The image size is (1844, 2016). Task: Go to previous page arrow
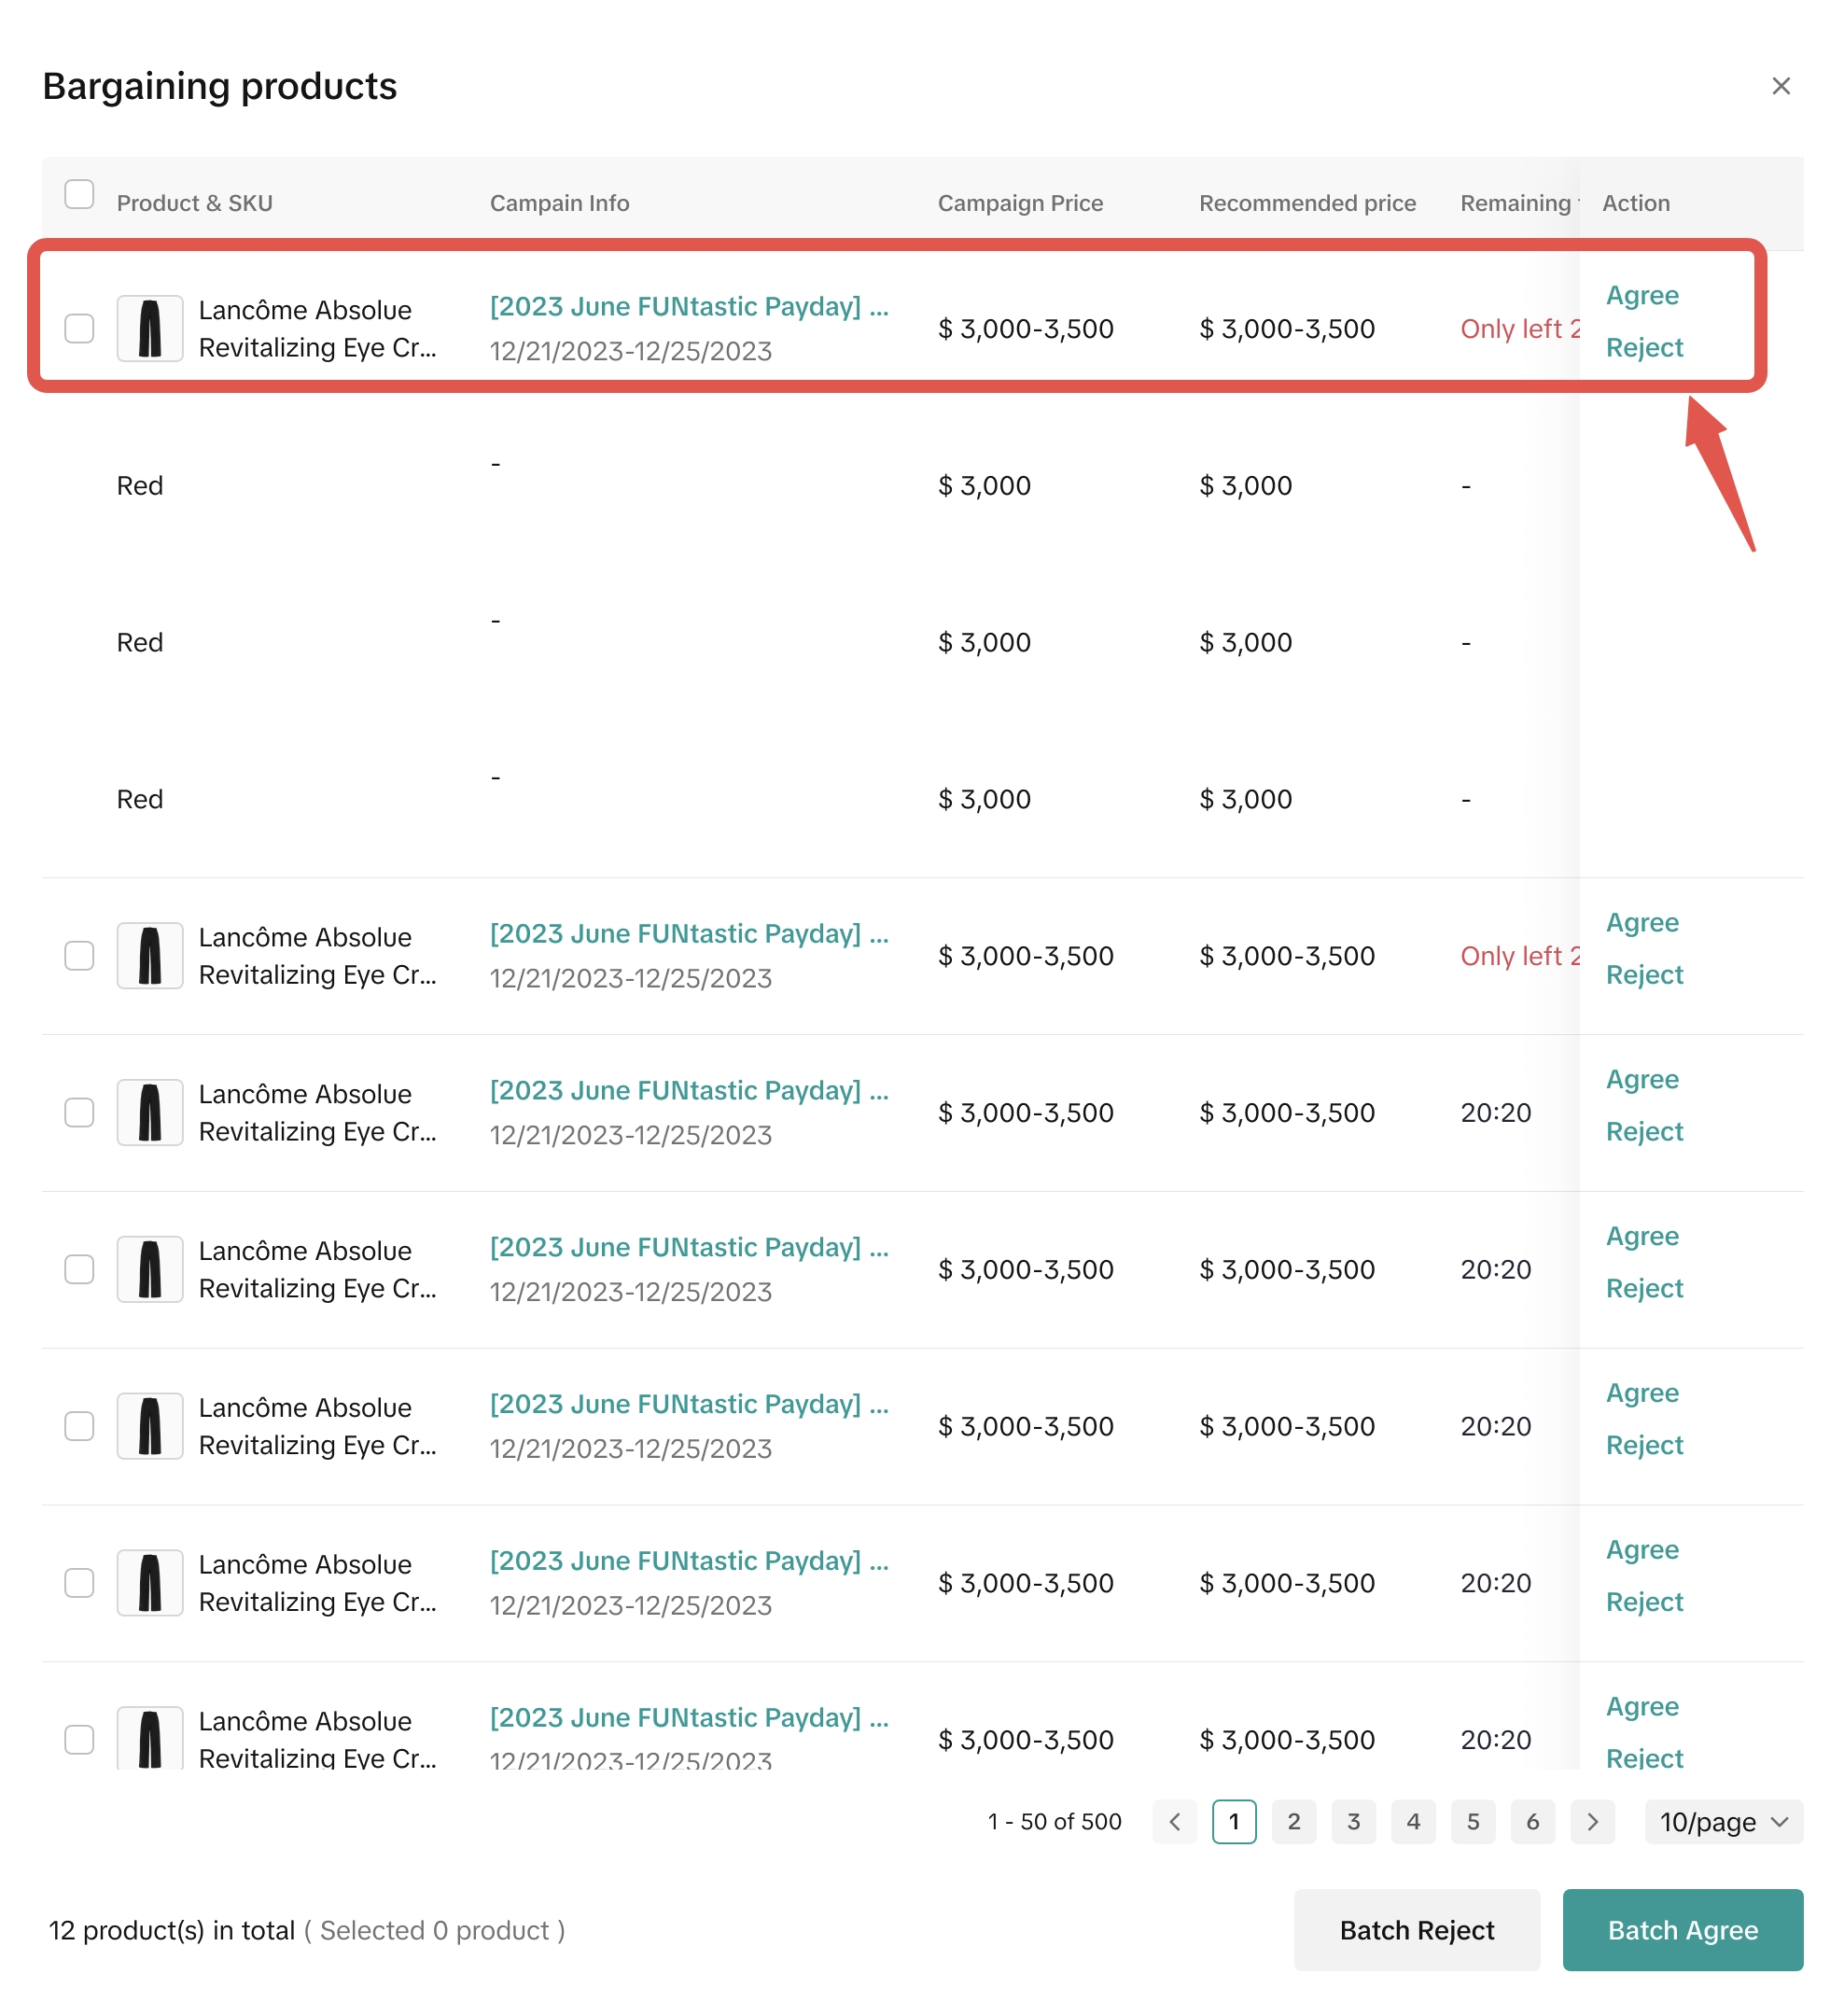pyautogui.click(x=1174, y=1821)
